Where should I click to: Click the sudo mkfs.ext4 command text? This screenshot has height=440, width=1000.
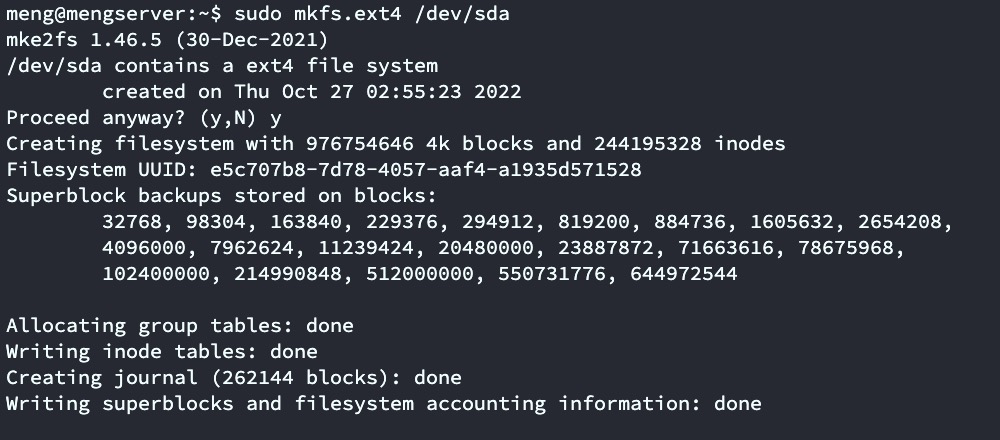point(318,13)
